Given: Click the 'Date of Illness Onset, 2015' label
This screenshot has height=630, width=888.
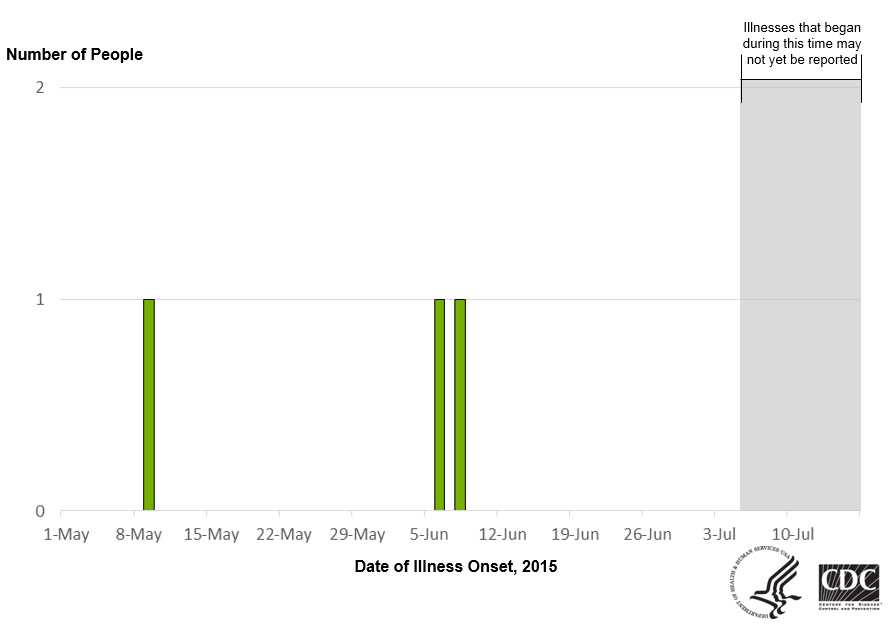Looking at the screenshot, I should [x=456, y=566].
